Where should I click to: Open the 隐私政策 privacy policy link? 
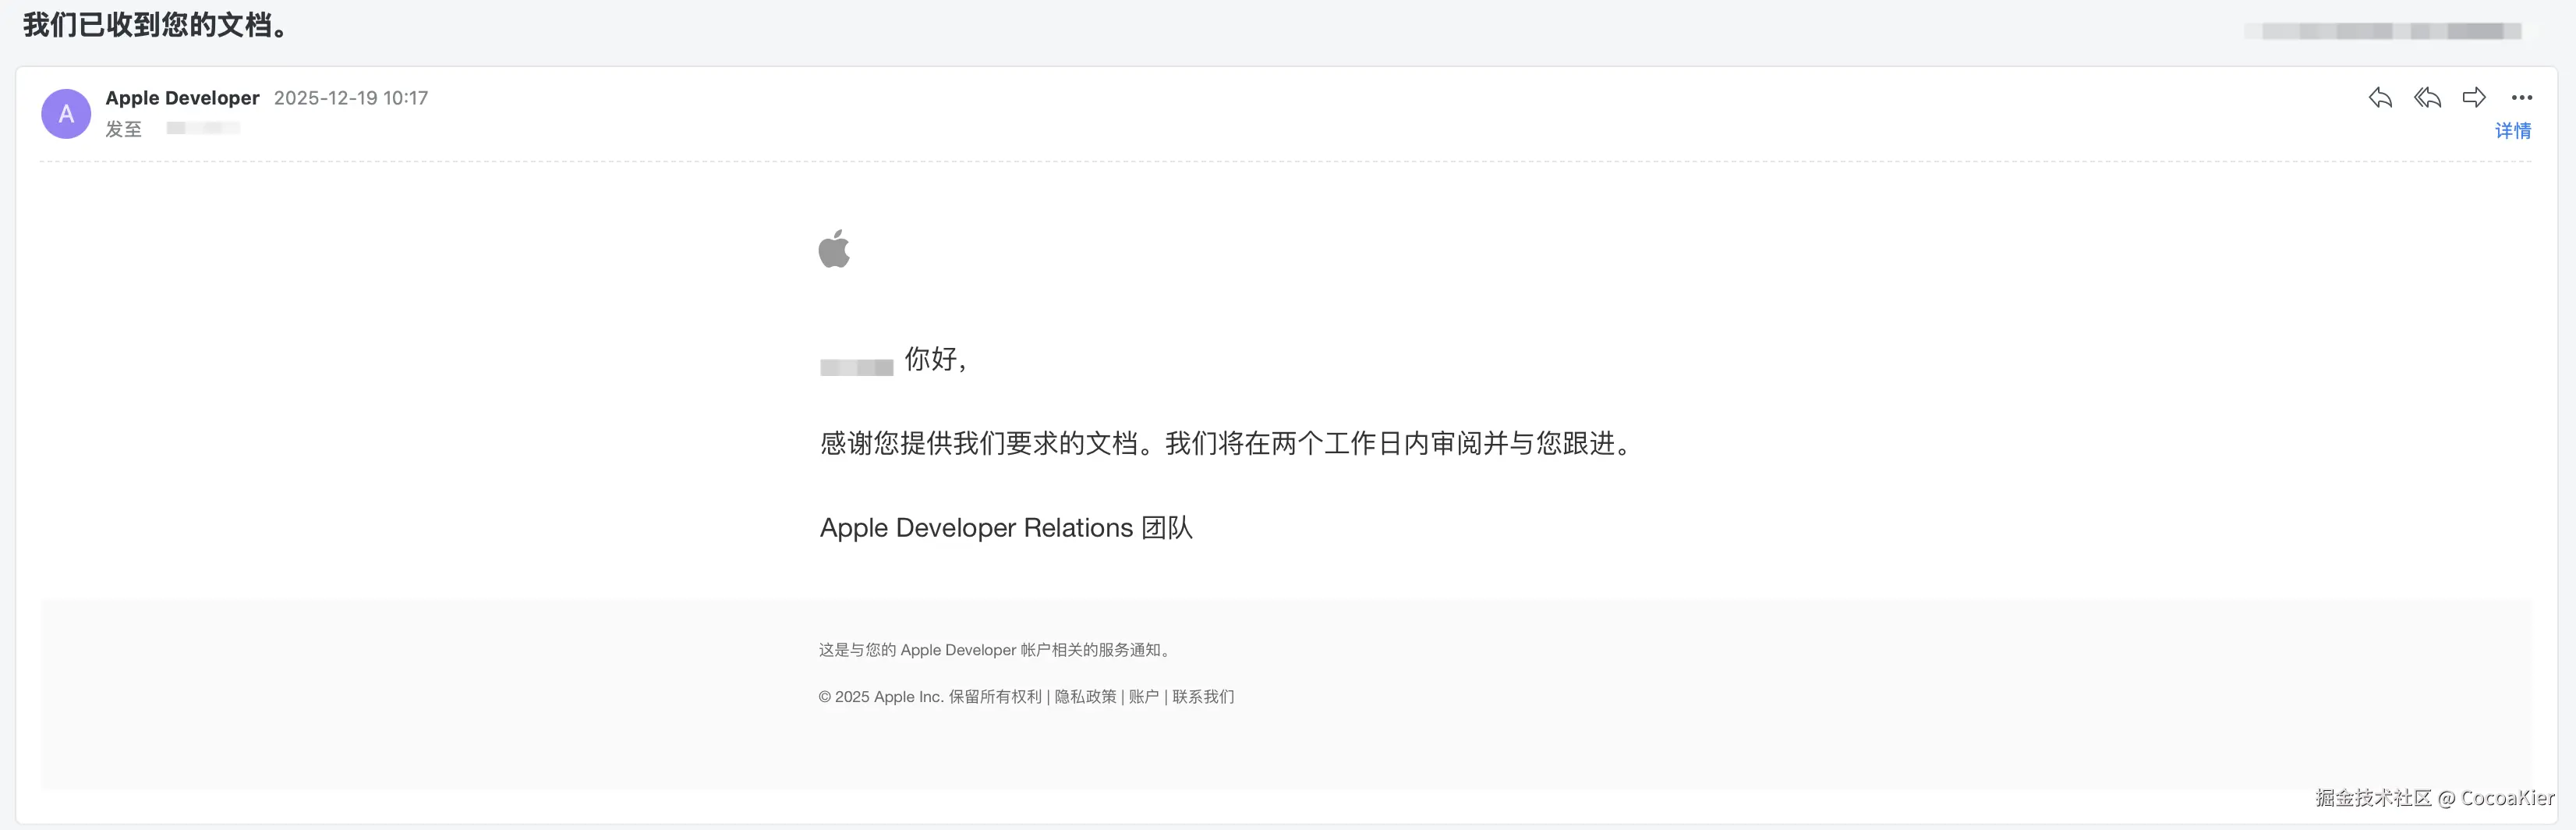[x=1085, y=697]
